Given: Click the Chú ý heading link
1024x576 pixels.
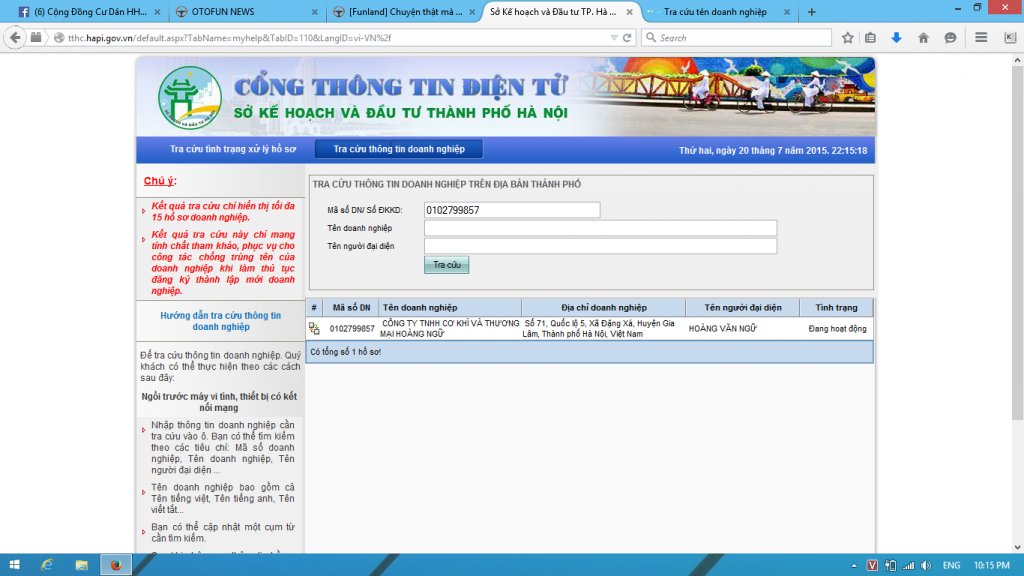Looking at the screenshot, I should coord(160,181).
